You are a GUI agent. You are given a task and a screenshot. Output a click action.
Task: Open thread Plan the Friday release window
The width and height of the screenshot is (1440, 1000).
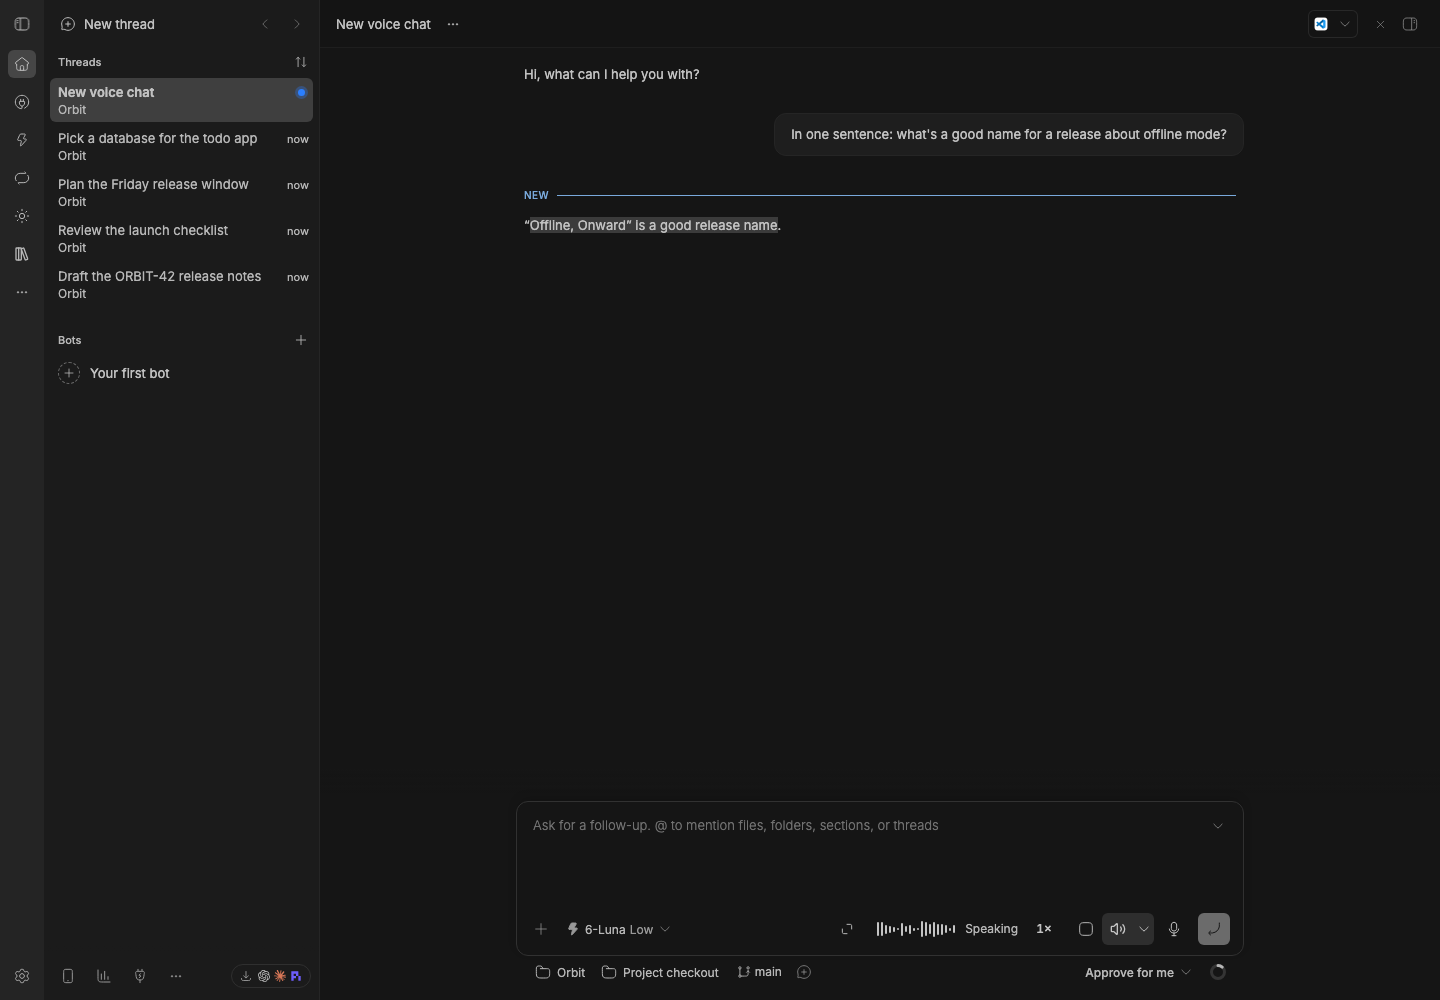181,193
